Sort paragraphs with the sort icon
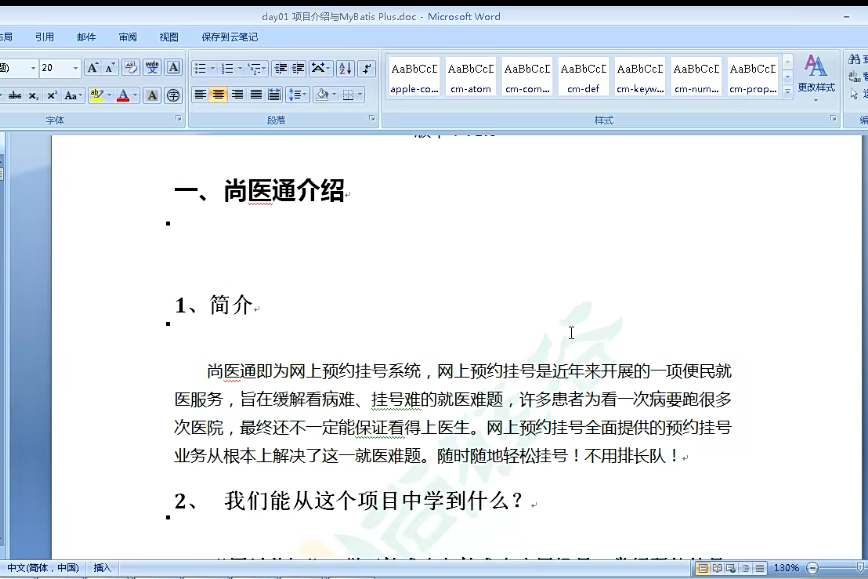868x579 pixels. 343,68
